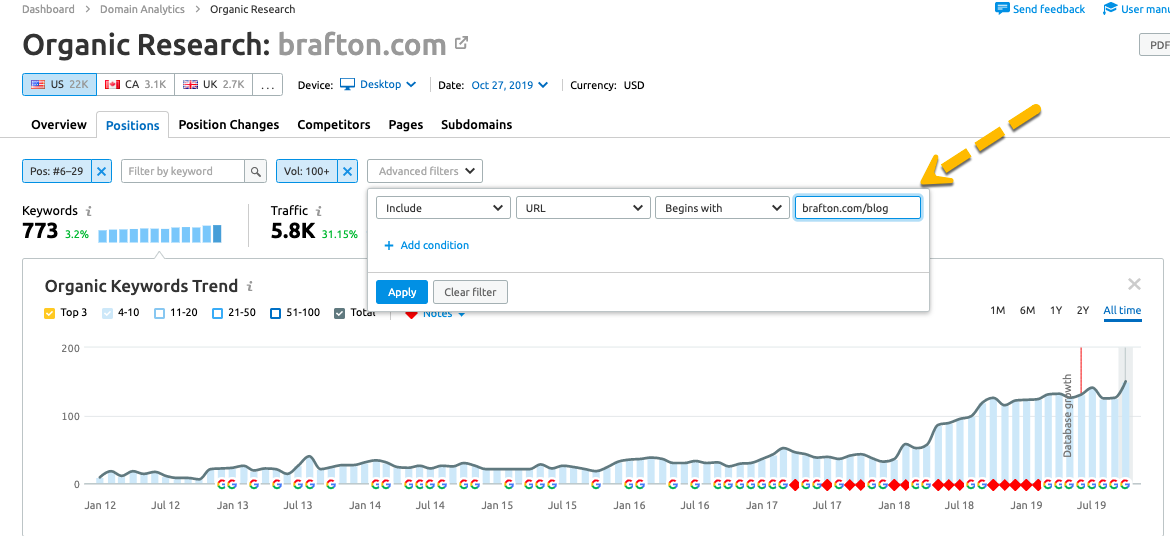
Task: Close the Organic Keywords Trend chart
Action: 1134,285
